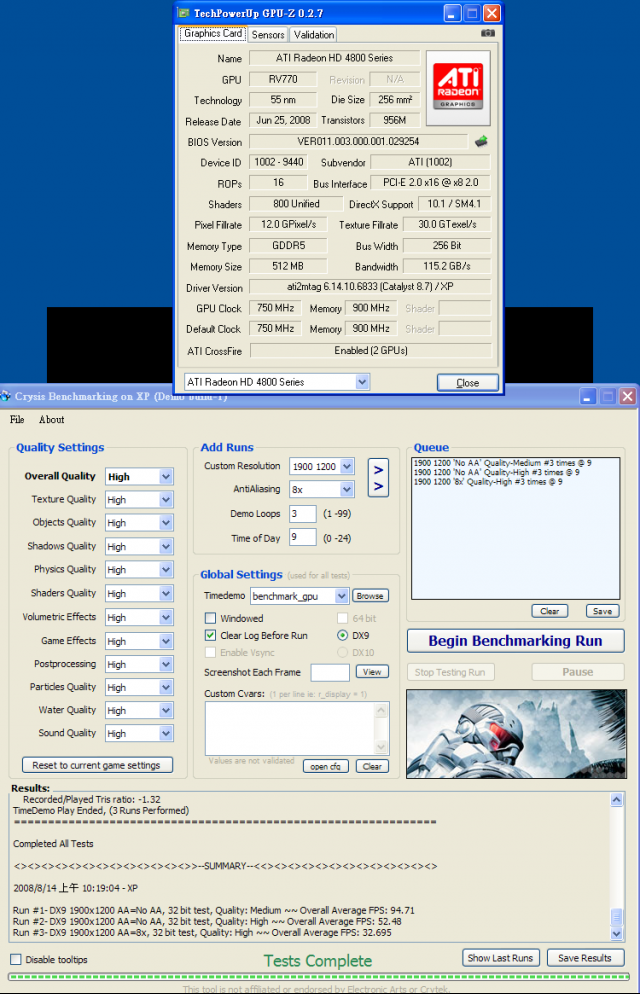Screen dimensions: 640x994
Task: Expand the AntiAliasing dropdown
Action: point(347,489)
